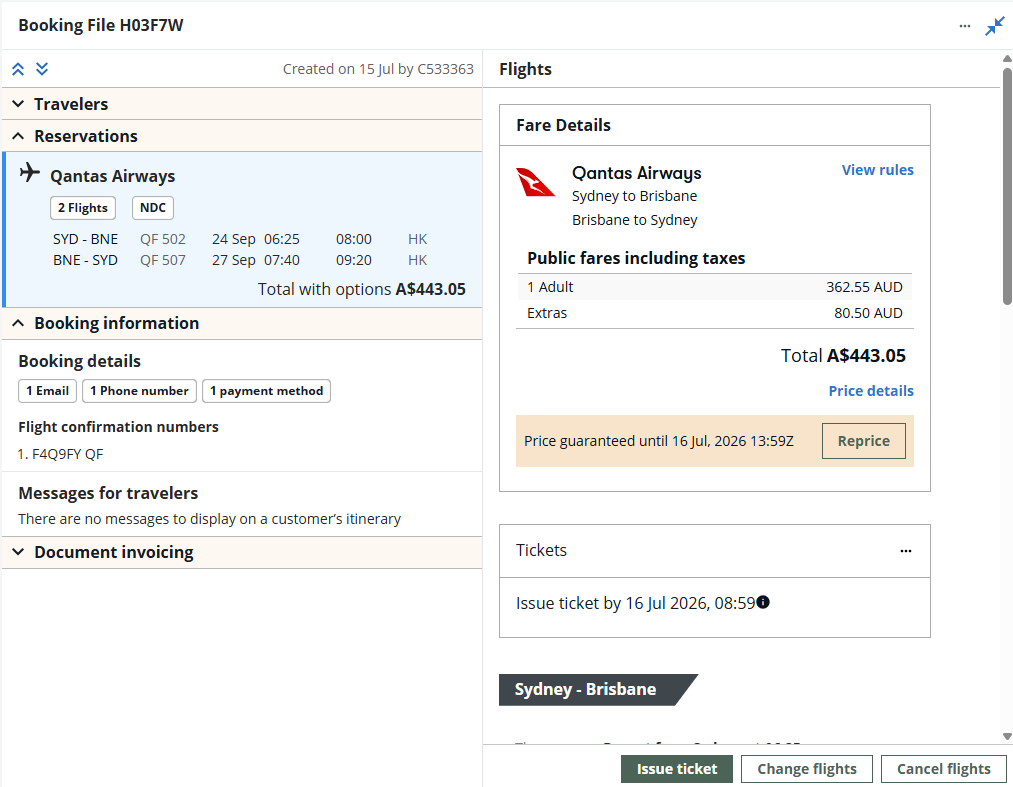
Task: Click the Reprice button
Action: [x=864, y=441]
